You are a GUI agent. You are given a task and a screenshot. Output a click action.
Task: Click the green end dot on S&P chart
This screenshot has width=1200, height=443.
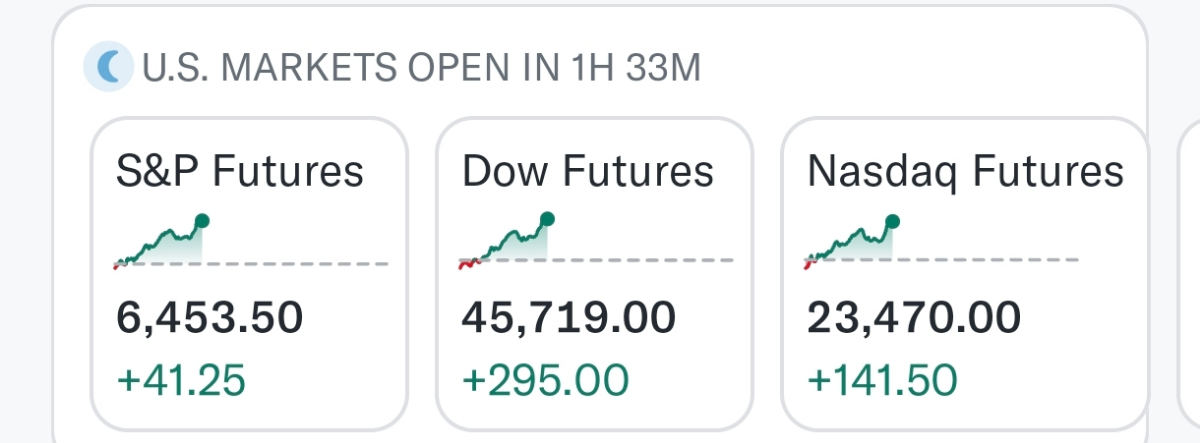[203, 220]
